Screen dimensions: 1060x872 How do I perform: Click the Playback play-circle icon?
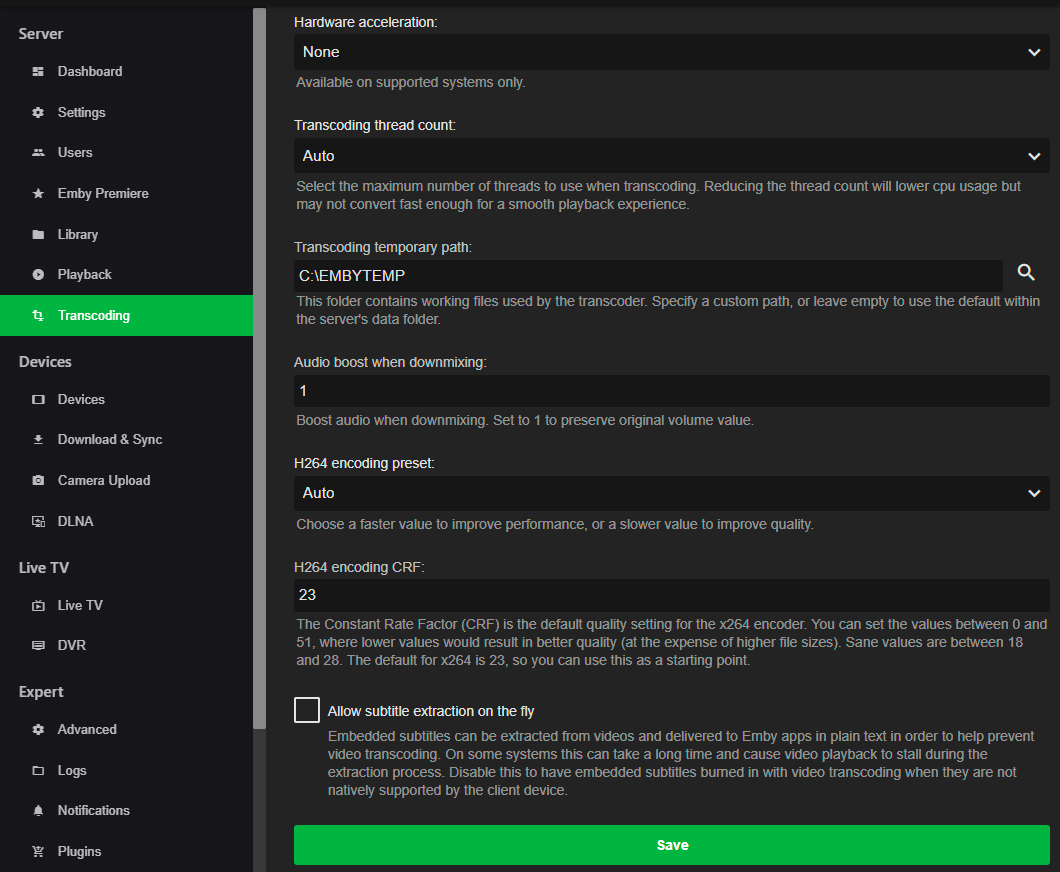pos(38,275)
